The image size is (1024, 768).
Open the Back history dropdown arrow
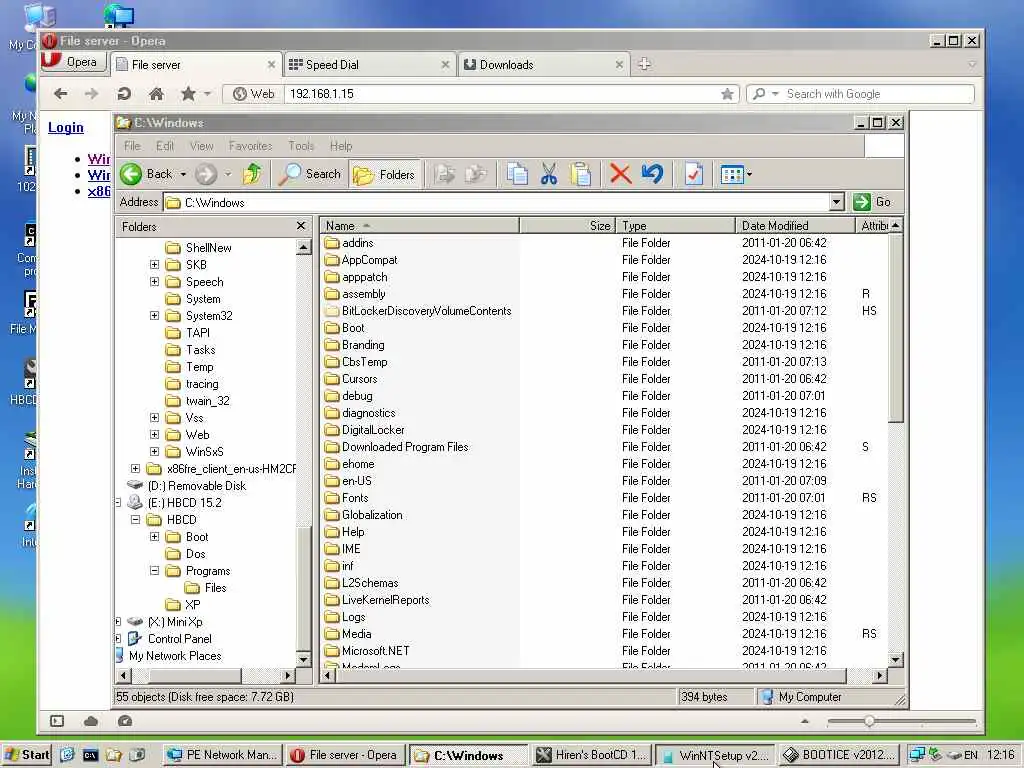[183, 174]
